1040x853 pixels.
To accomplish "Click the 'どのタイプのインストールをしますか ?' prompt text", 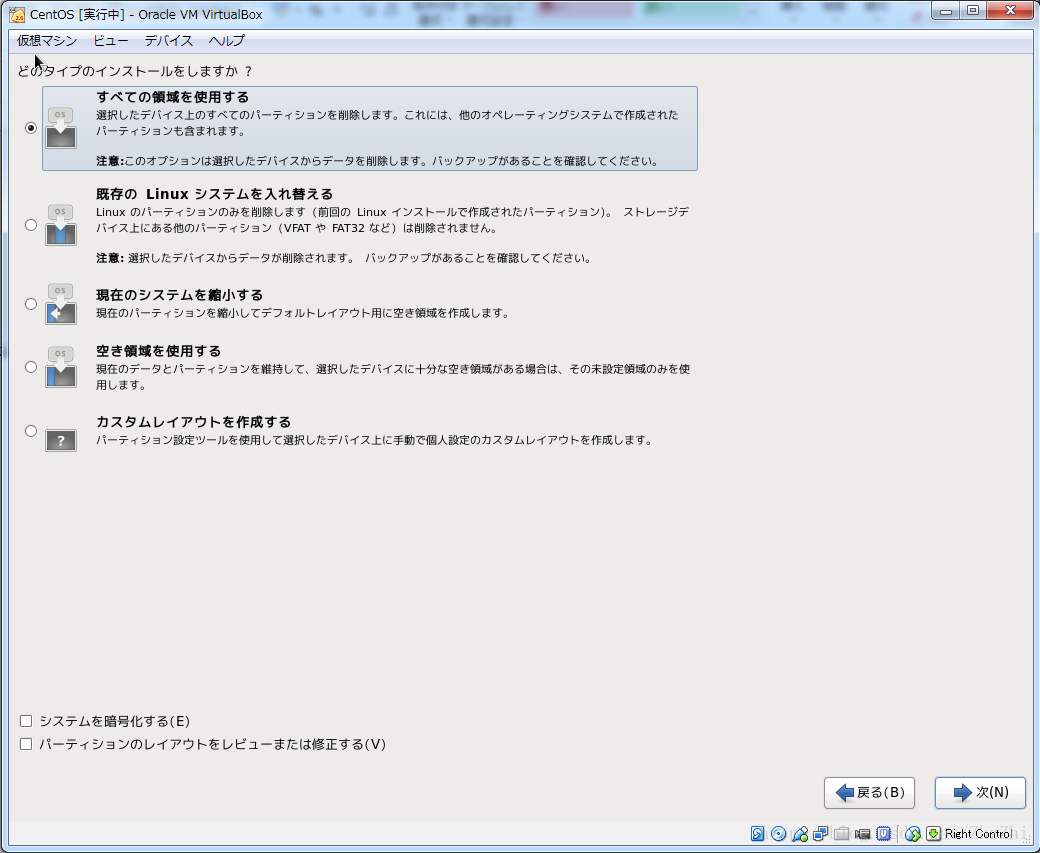I will [x=135, y=72].
